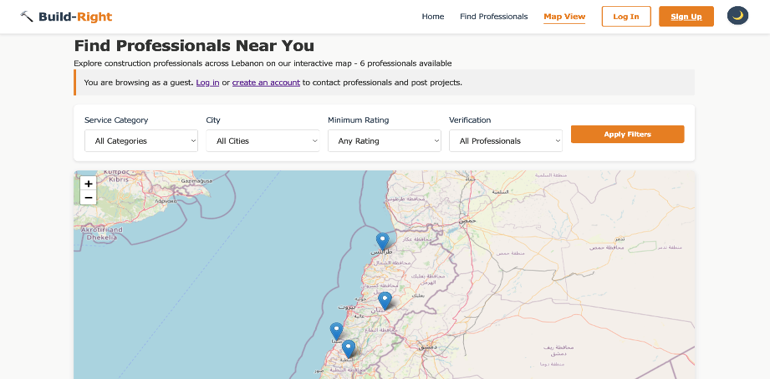Open the Minimum Rating dropdown
770x379 pixels.
click(385, 141)
